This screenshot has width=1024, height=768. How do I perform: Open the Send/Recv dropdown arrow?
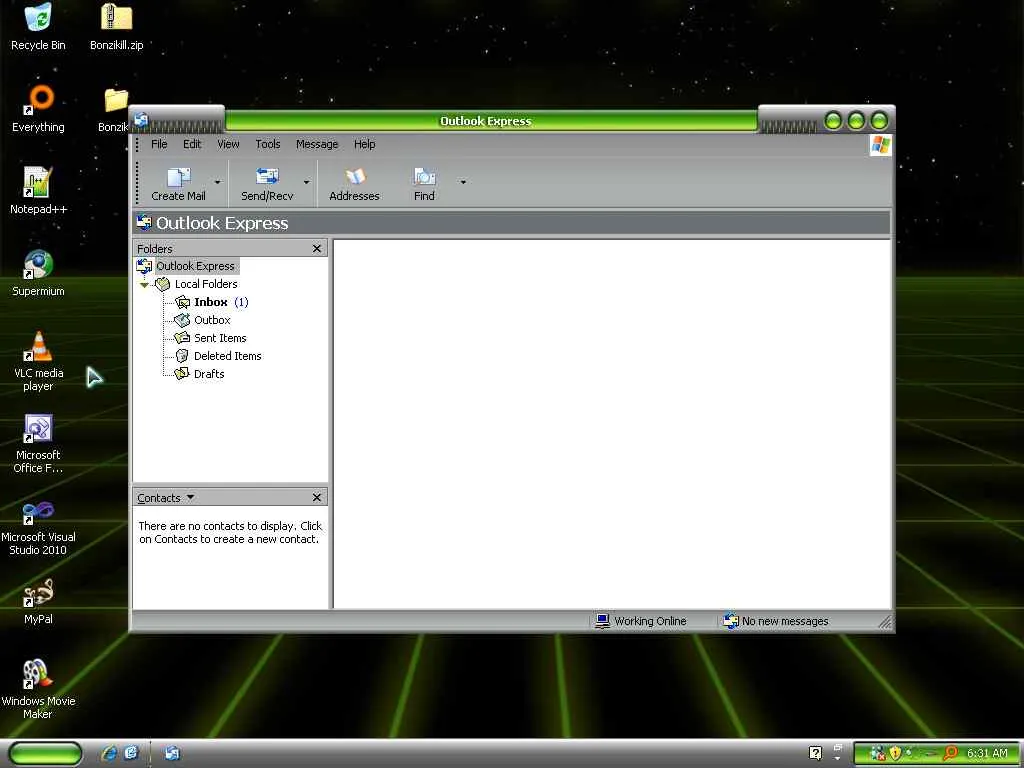[x=306, y=183]
